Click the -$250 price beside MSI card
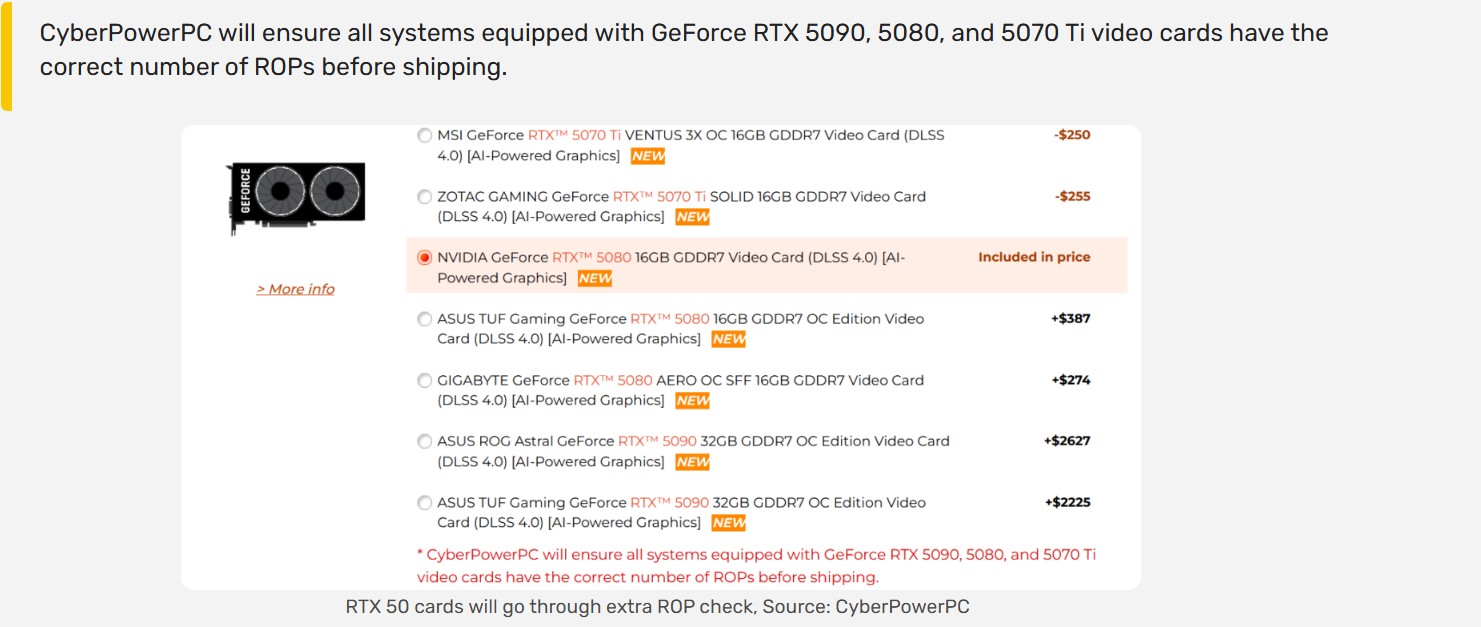Image resolution: width=1481 pixels, height=627 pixels. [x=1071, y=135]
